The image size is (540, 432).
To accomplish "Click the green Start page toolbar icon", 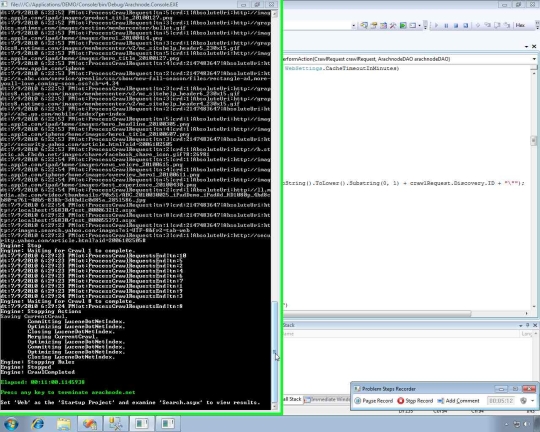I will (x=403, y=25).
